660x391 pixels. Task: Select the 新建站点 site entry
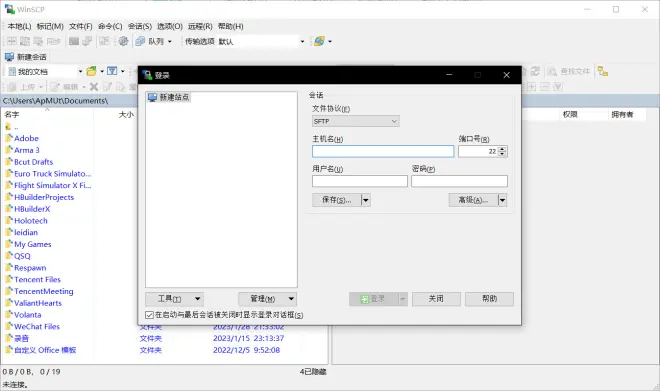pos(169,97)
